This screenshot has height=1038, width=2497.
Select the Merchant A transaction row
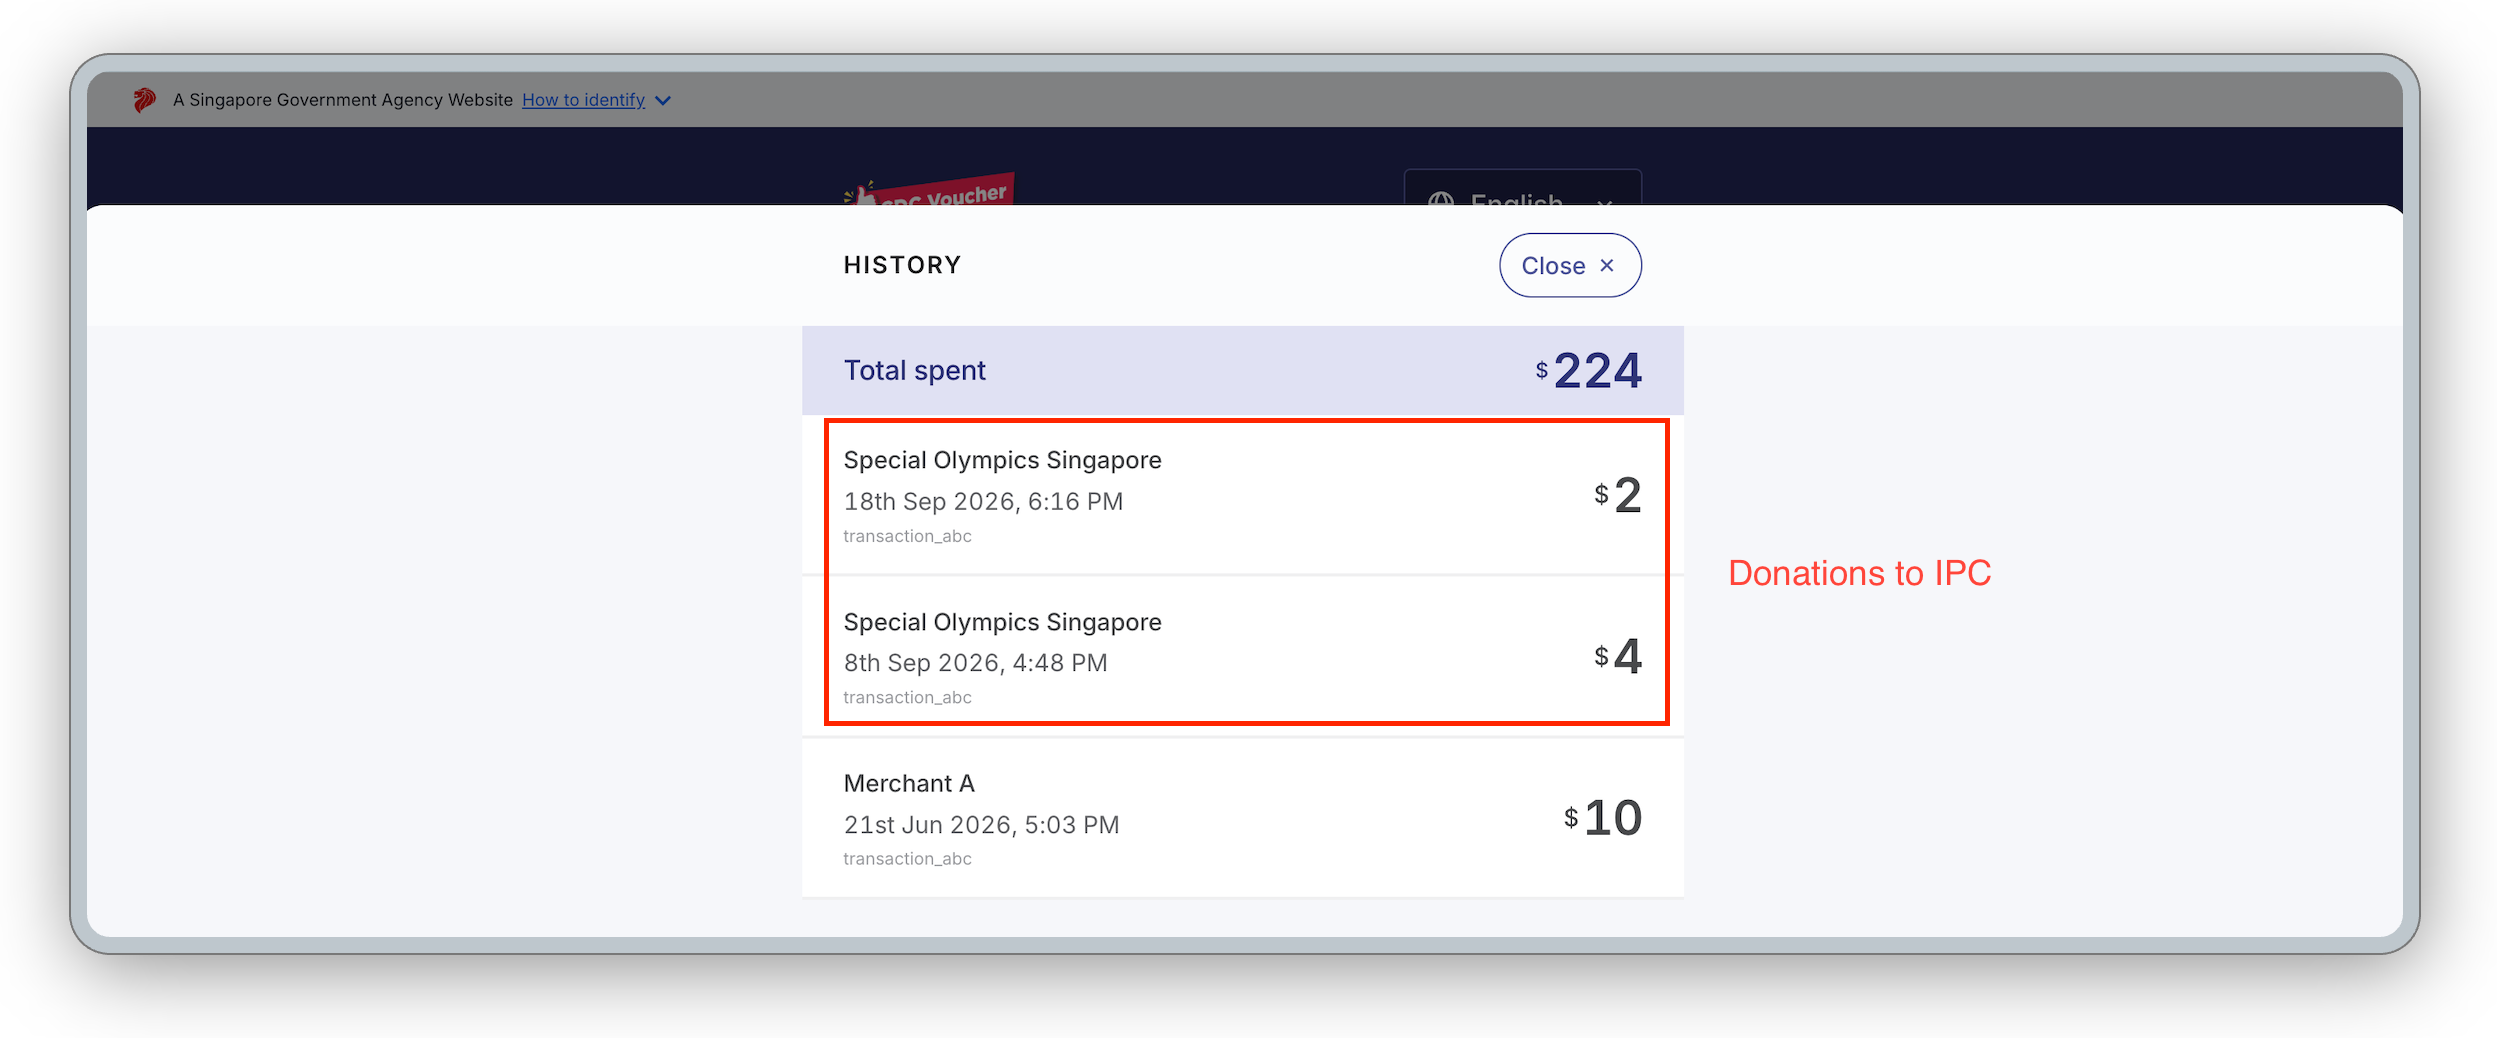[1242, 818]
